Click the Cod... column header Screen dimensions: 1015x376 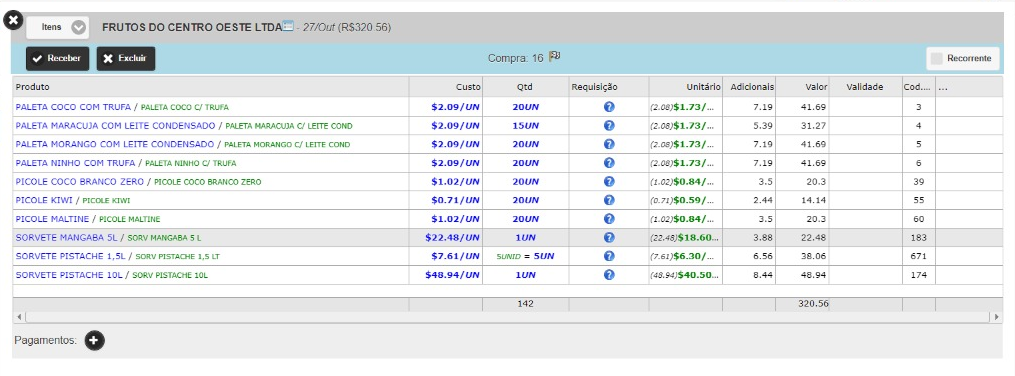pyautogui.click(x=919, y=87)
